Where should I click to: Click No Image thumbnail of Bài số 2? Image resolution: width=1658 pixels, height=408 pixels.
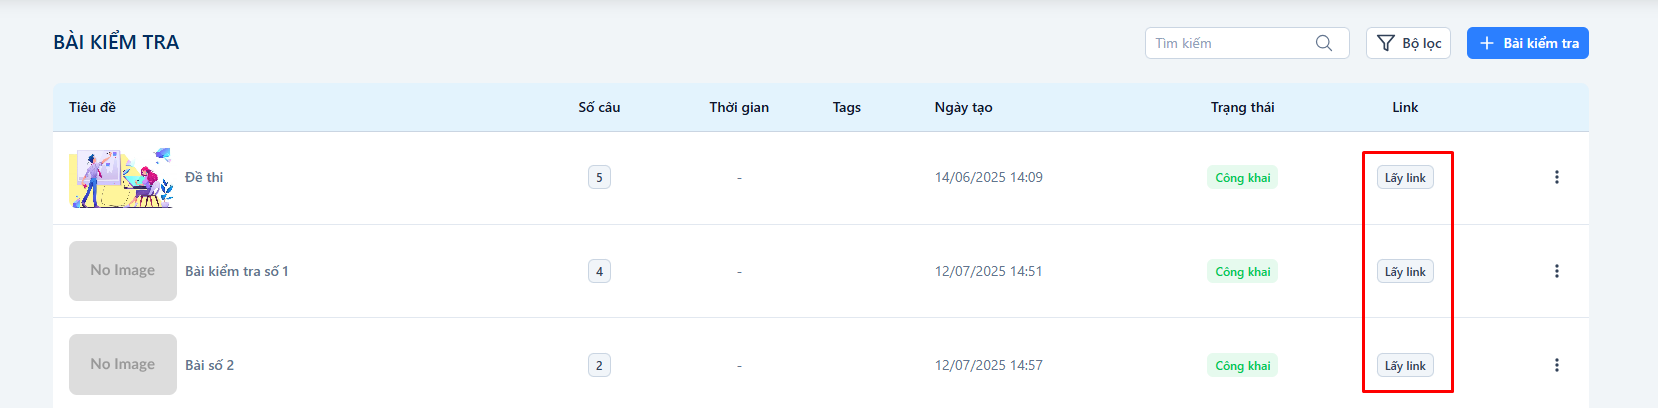pos(122,365)
